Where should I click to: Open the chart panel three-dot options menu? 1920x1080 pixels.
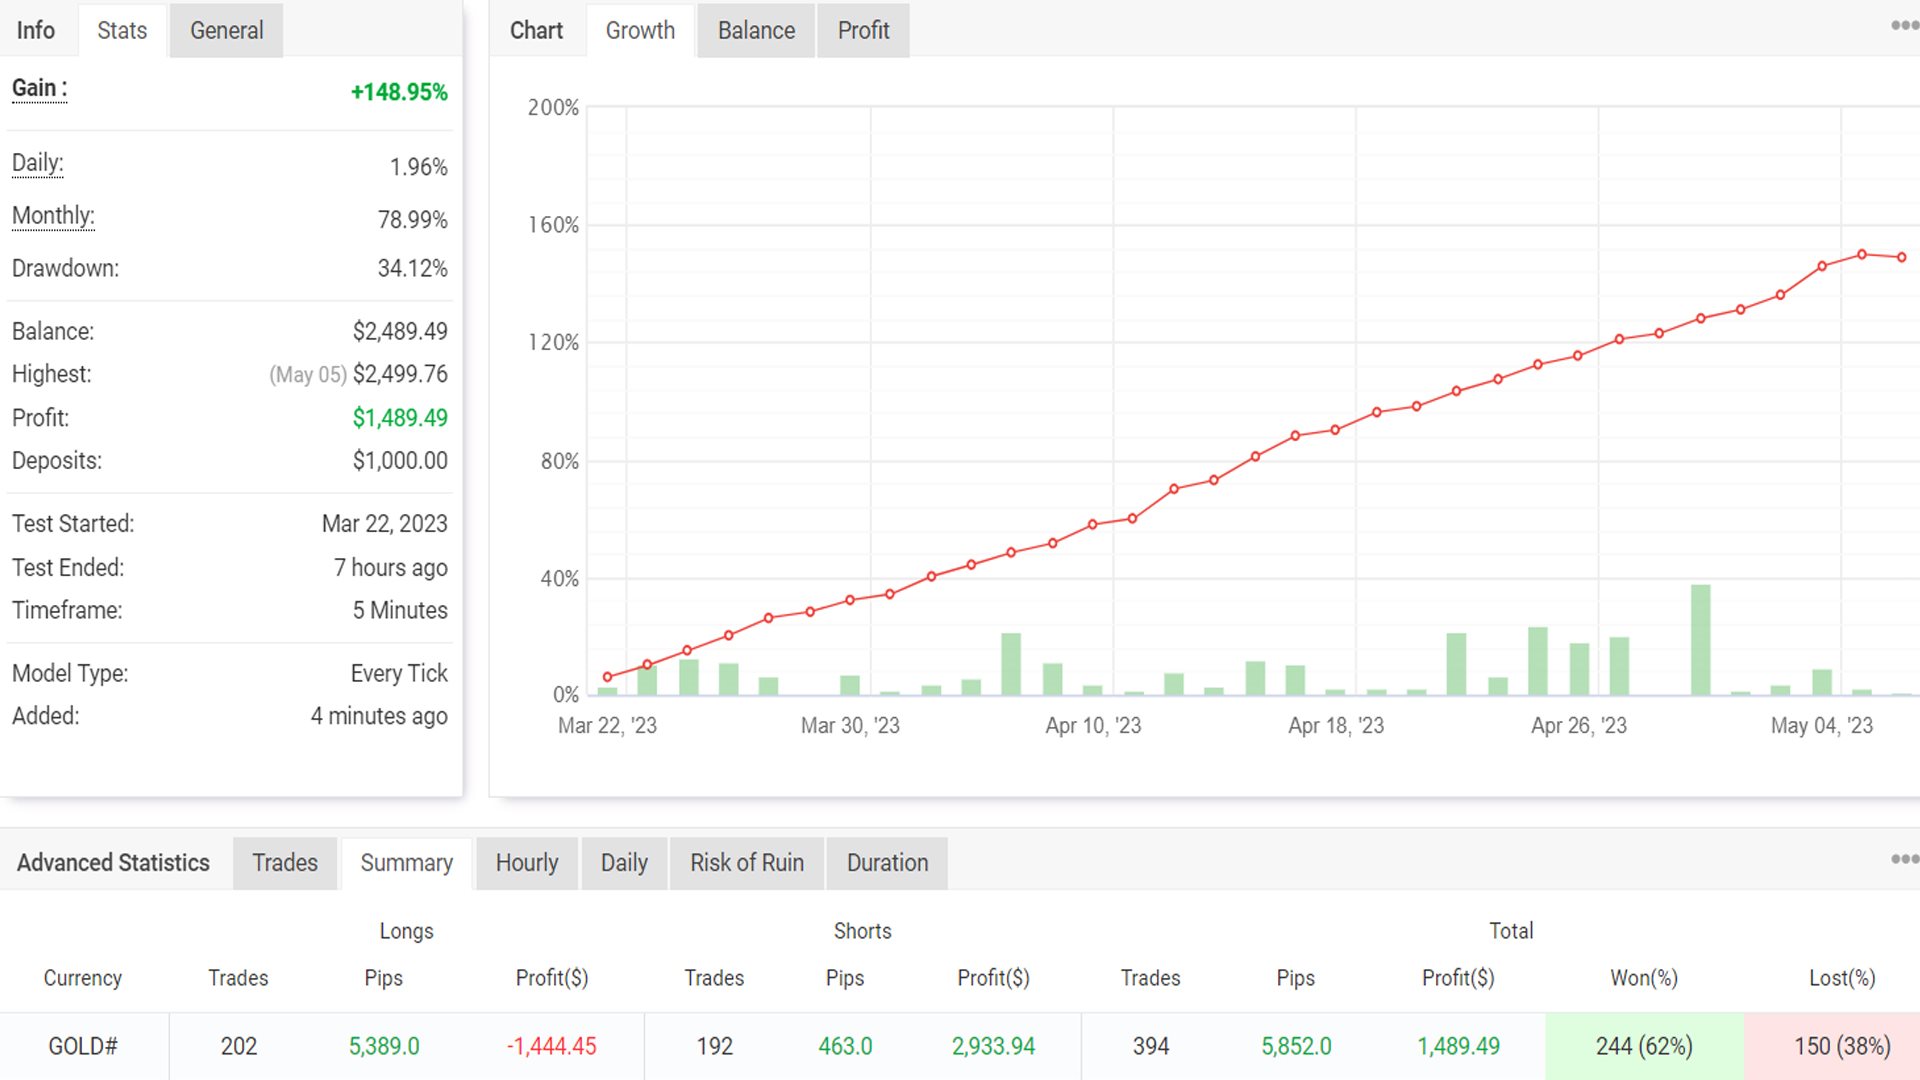(1904, 26)
